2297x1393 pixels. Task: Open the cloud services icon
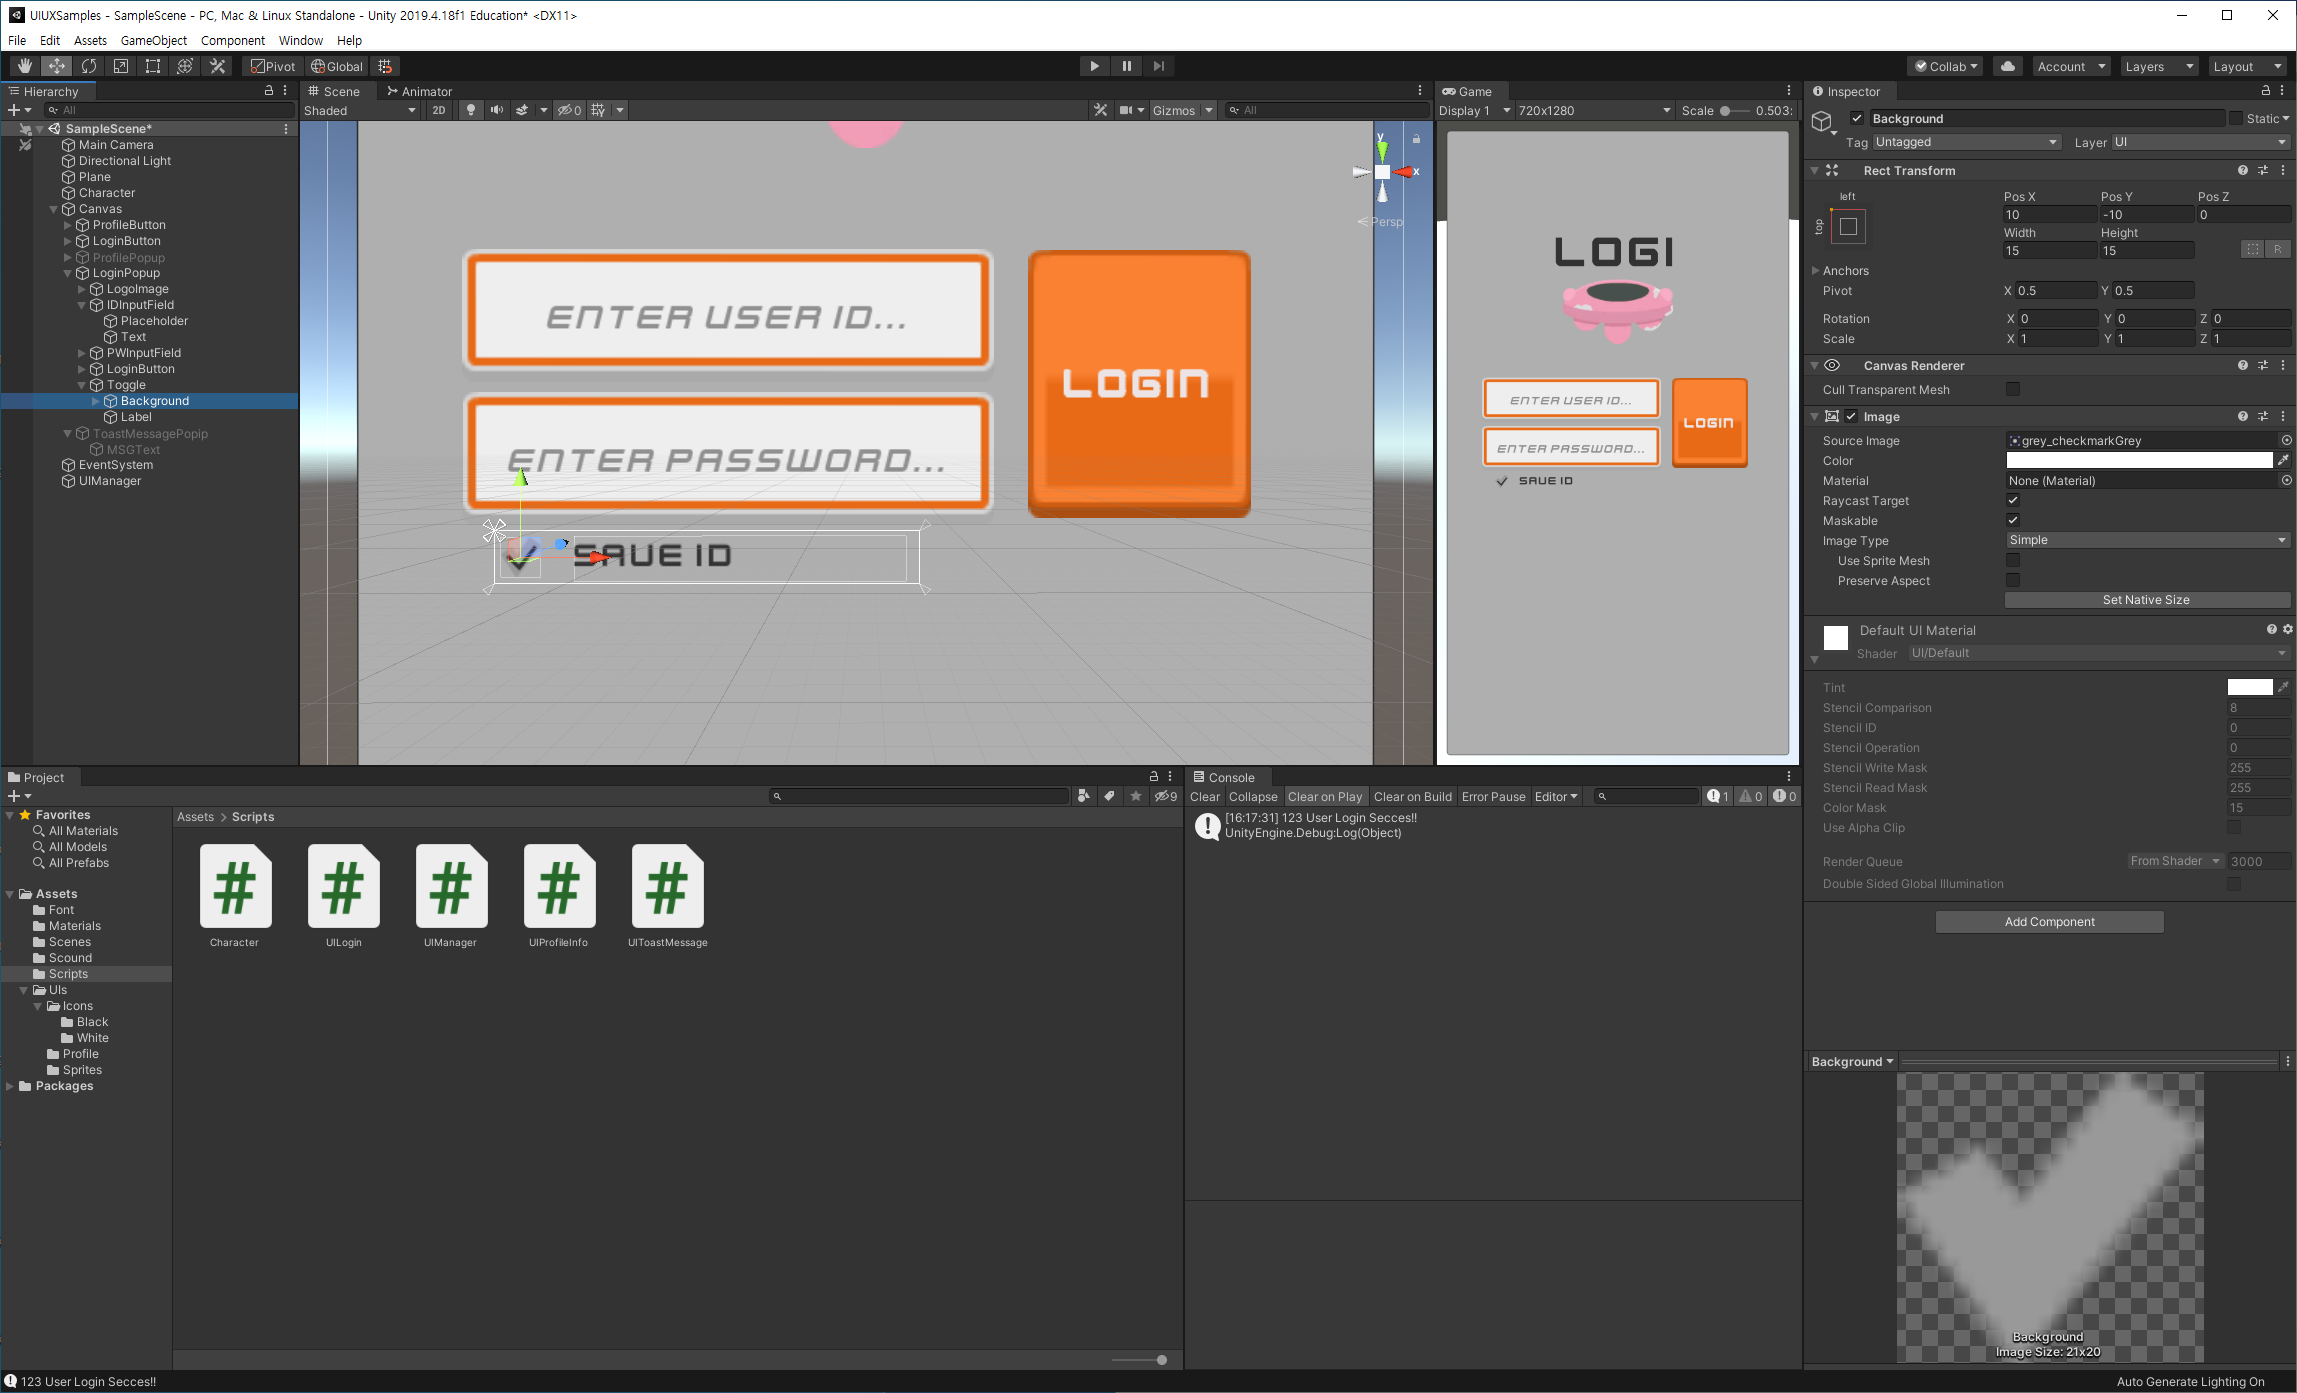pos(2007,66)
